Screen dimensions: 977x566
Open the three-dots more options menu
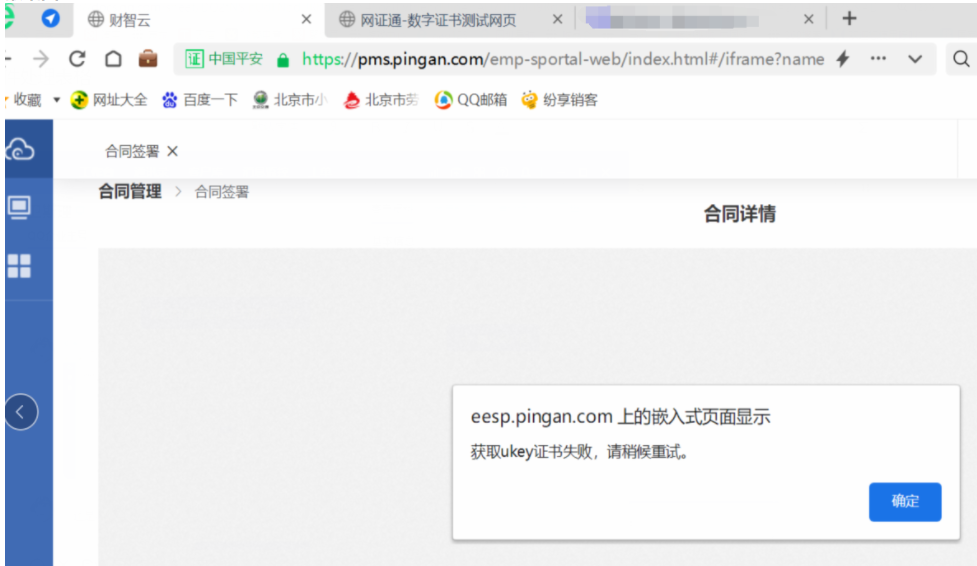point(878,59)
